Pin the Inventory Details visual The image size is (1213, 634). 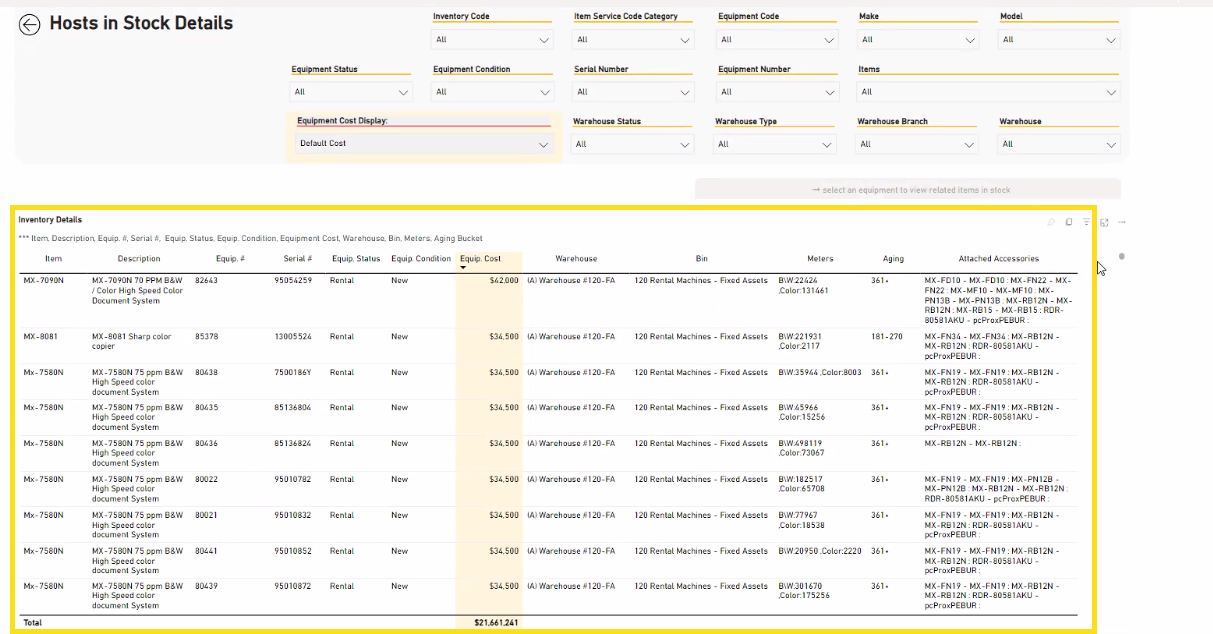tap(1050, 222)
